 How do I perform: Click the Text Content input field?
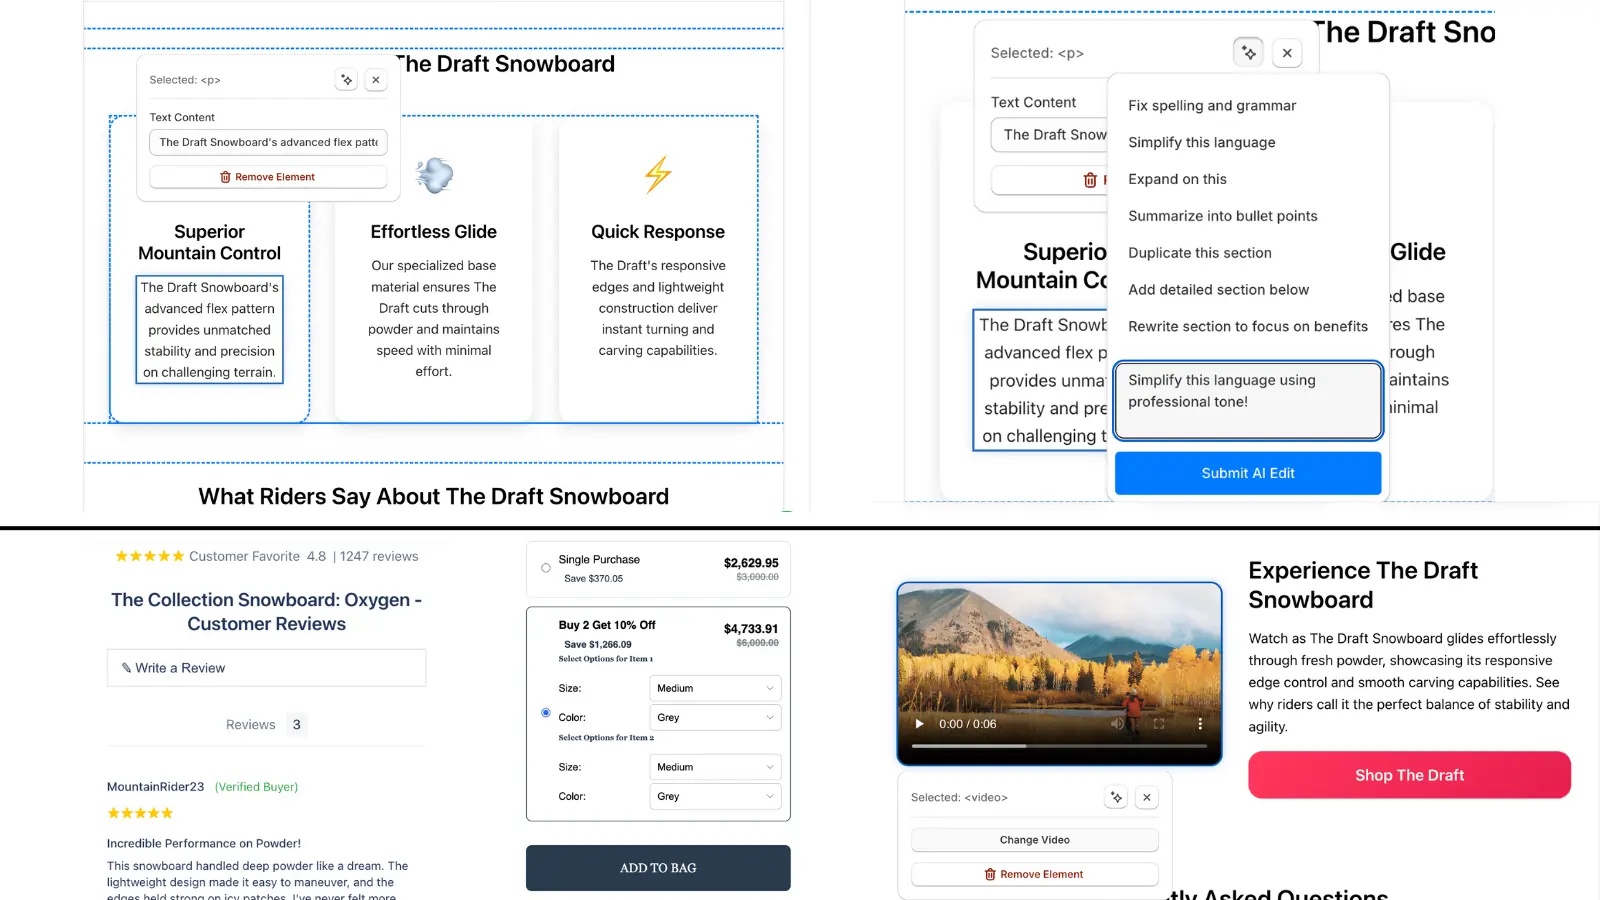(x=267, y=142)
